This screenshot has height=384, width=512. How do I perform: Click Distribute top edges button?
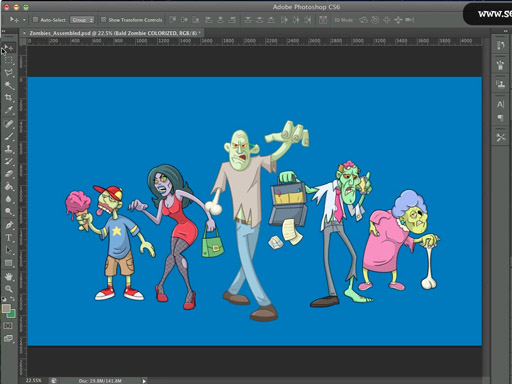[248, 20]
